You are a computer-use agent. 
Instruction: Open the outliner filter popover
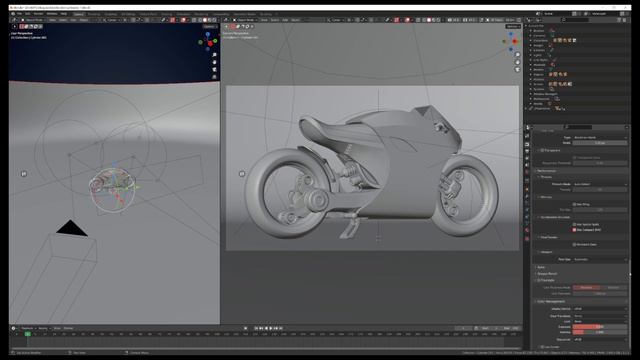620,20
